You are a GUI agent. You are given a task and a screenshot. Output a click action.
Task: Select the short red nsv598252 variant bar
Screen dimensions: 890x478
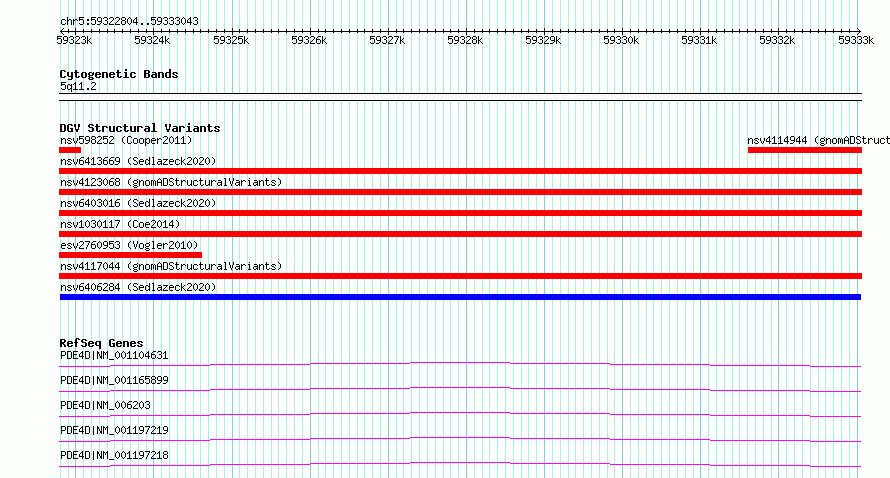click(x=70, y=150)
